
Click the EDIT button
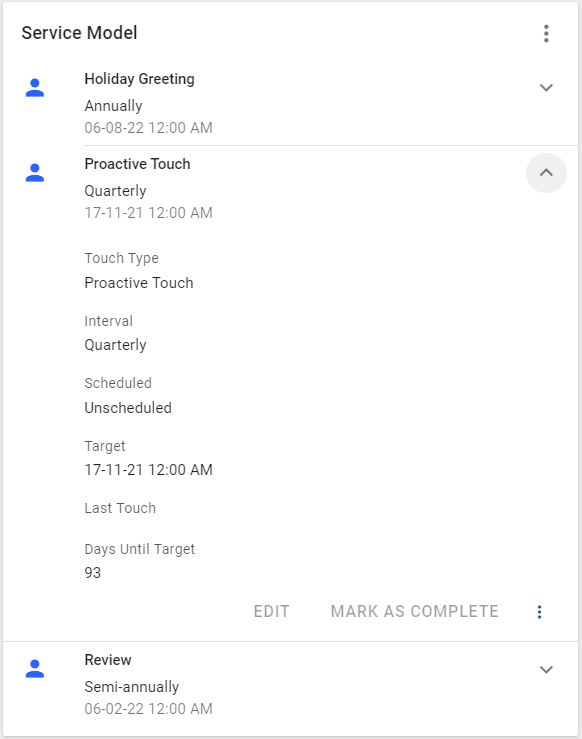coord(271,611)
